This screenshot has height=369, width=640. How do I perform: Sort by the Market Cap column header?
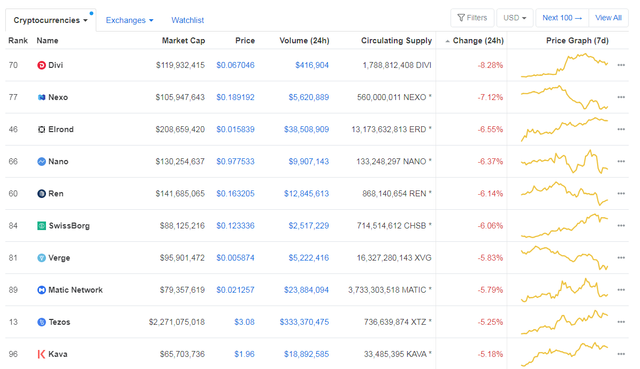pyautogui.click(x=183, y=40)
